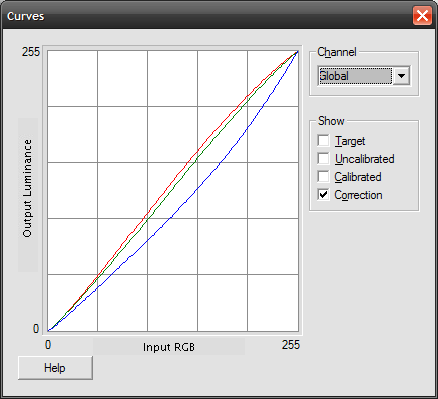
Task: Close the Curves dialog
Action: (x=422, y=16)
